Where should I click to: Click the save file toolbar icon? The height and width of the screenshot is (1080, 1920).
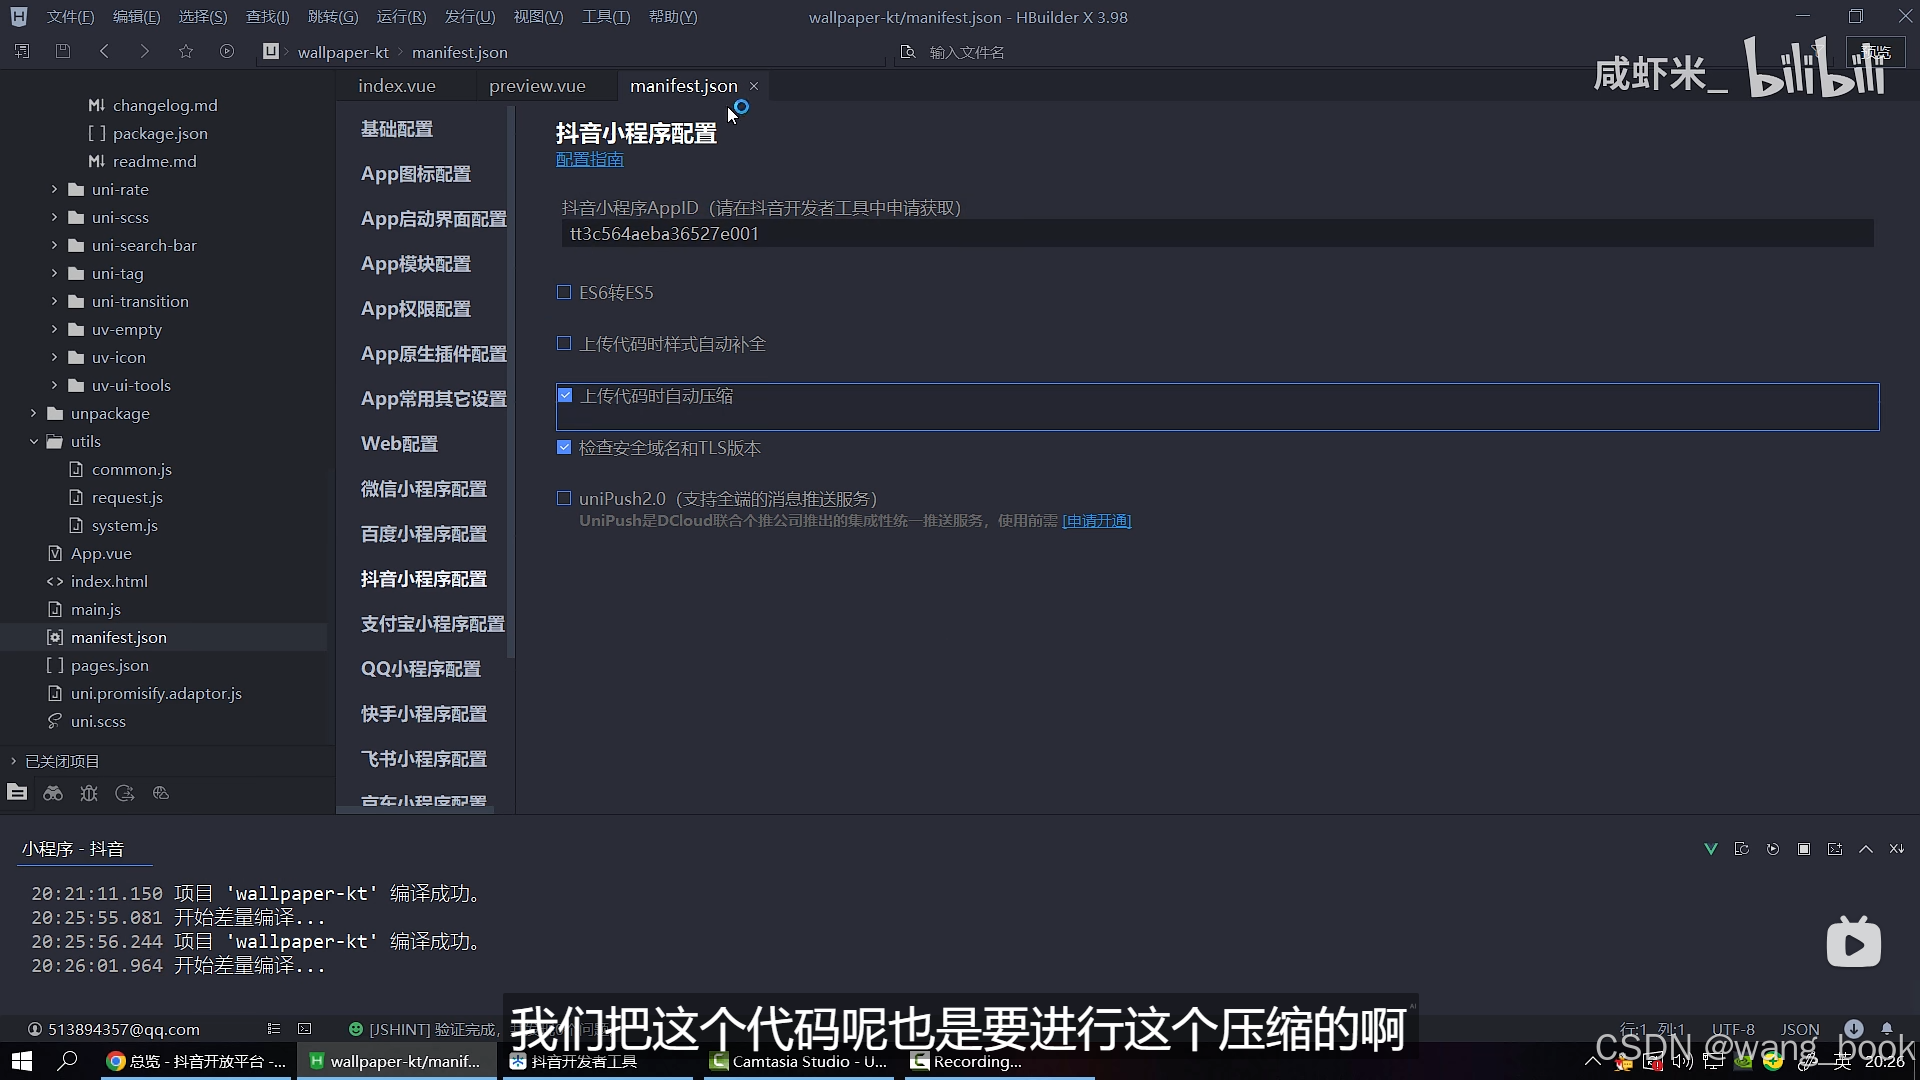click(x=63, y=51)
